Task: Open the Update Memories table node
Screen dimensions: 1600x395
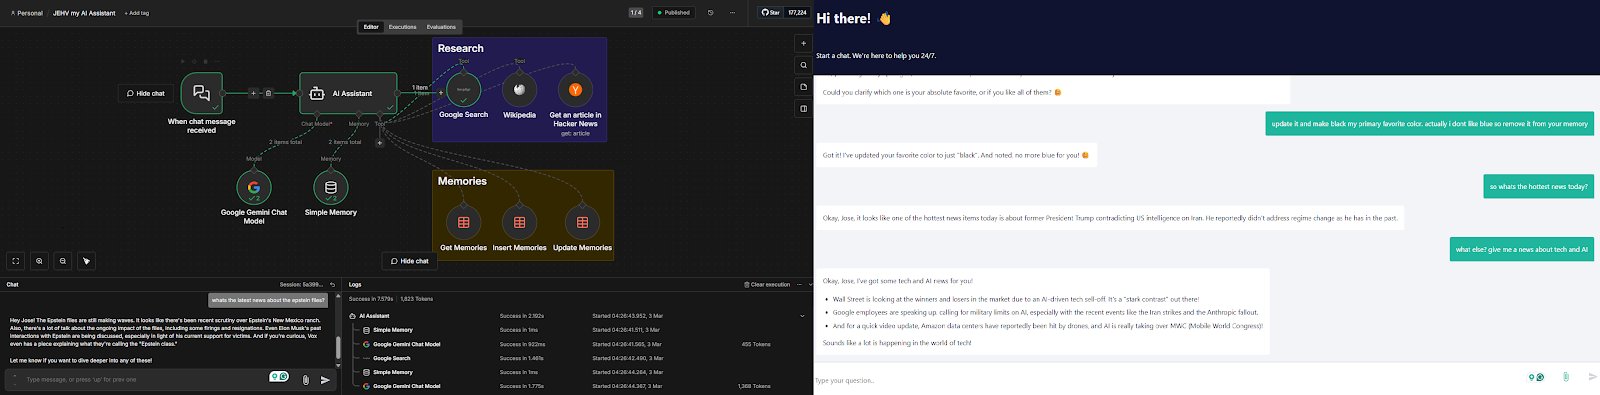Action: click(x=582, y=222)
